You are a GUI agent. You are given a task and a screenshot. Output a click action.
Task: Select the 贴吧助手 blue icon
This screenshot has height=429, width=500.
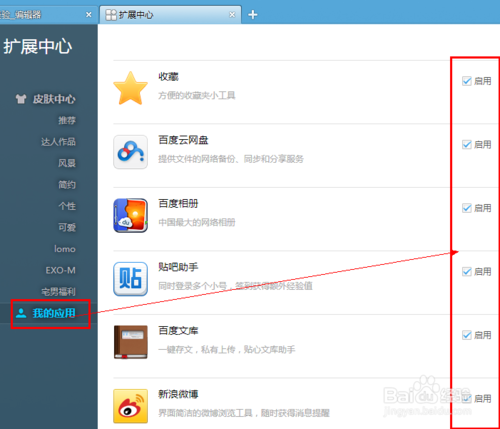[130, 279]
